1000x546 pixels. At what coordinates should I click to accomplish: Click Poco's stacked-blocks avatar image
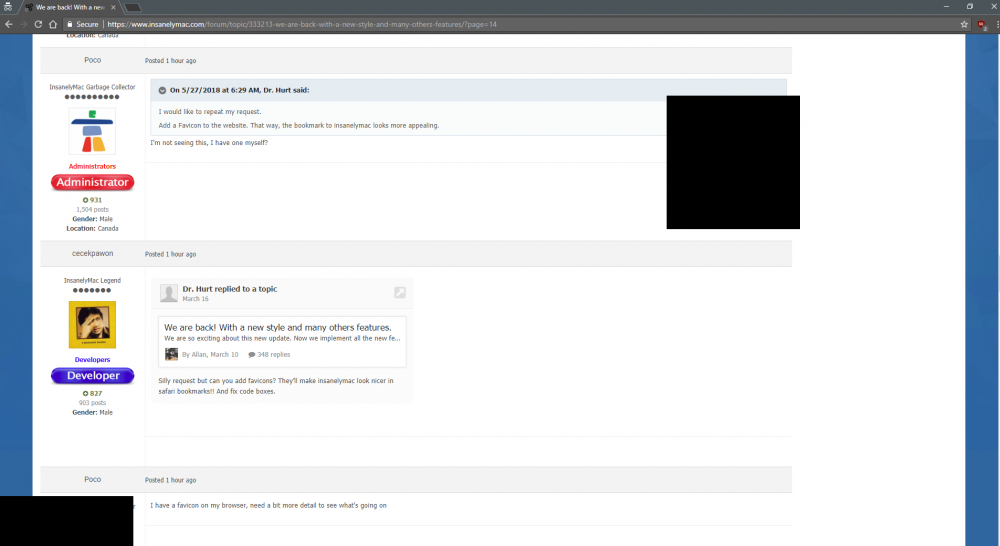(x=92, y=131)
